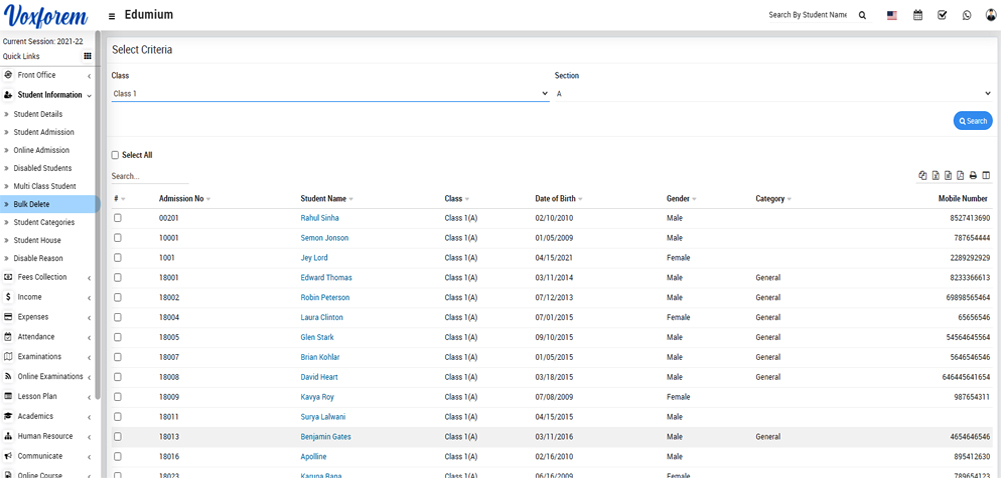This screenshot has width=1001, height=478.
Task: Open the task checklist icon in header
Action: (942, 15)
